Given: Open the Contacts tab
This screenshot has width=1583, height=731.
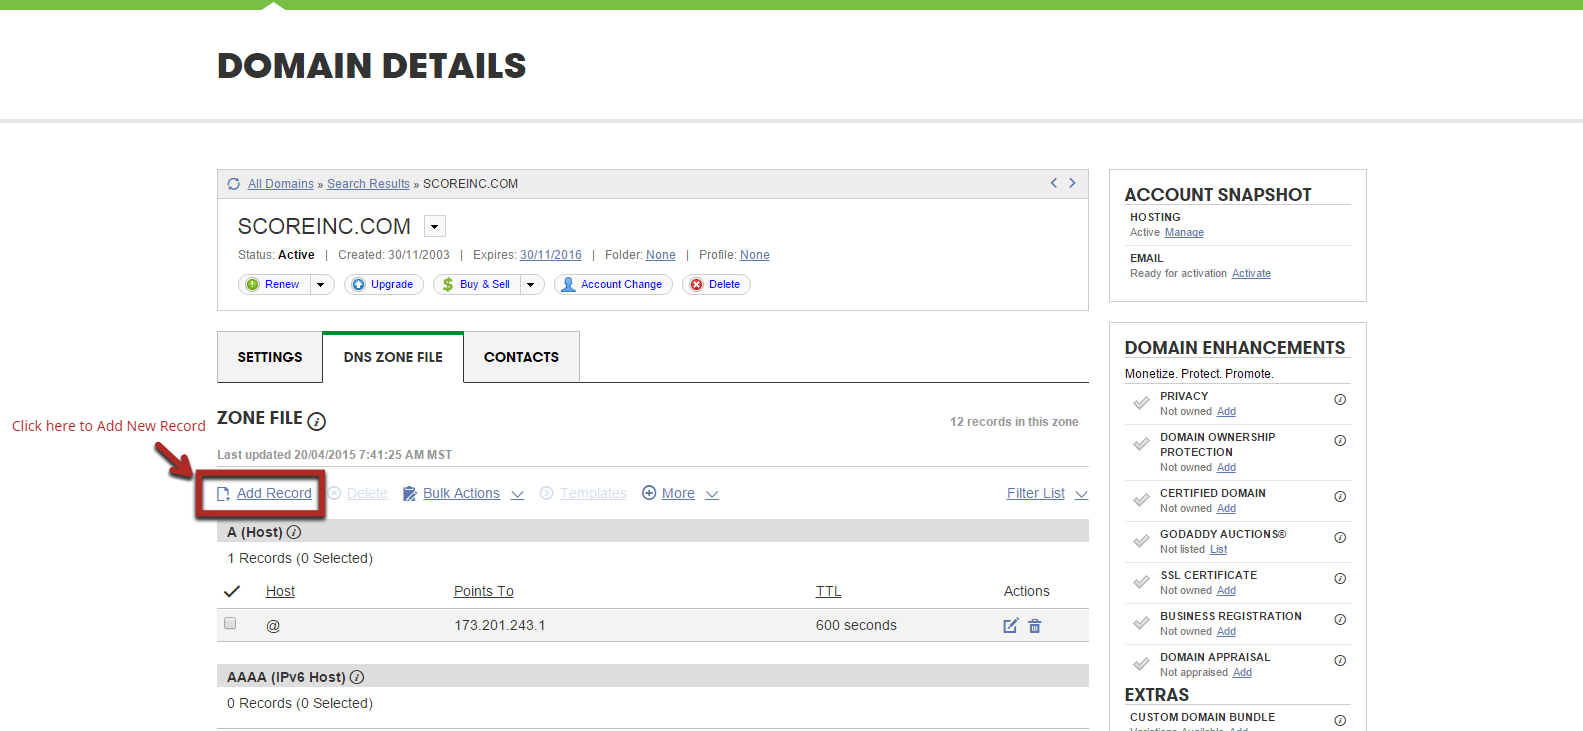Looking at the screenshot, I should [521, 357].
